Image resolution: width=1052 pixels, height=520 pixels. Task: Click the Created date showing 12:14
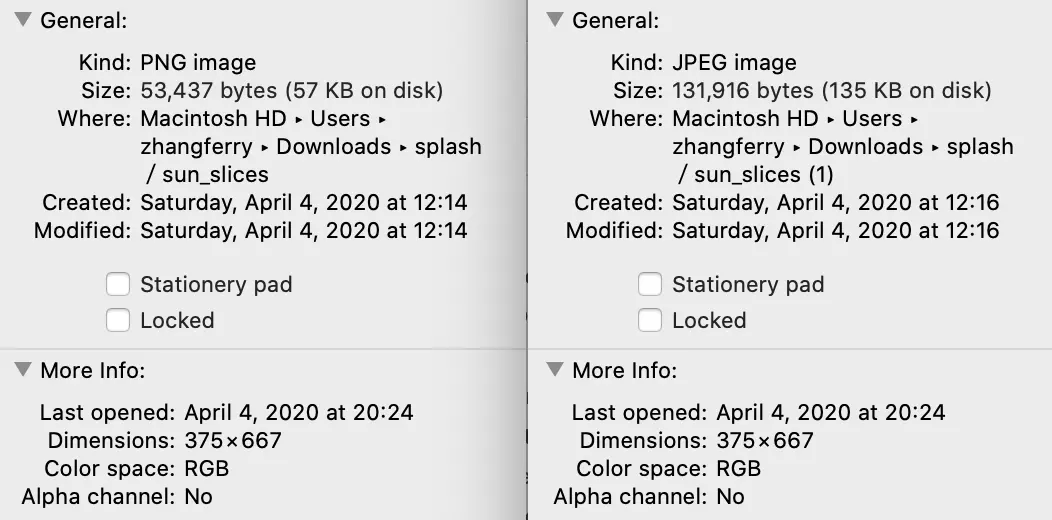tap(303, 203)
